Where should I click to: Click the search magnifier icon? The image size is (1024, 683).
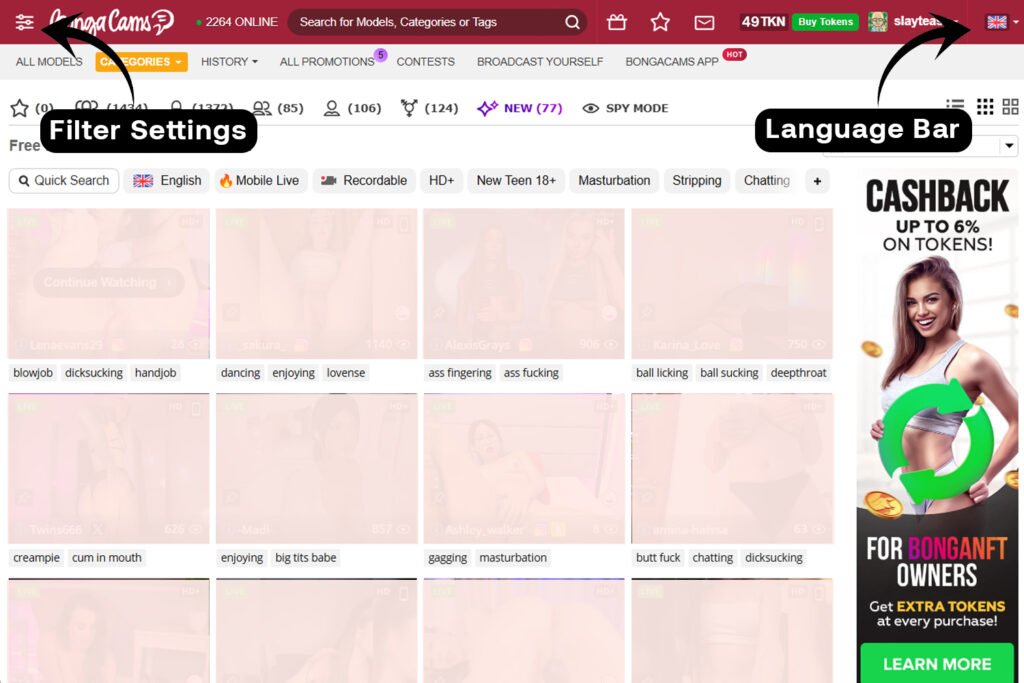[572, 22]
